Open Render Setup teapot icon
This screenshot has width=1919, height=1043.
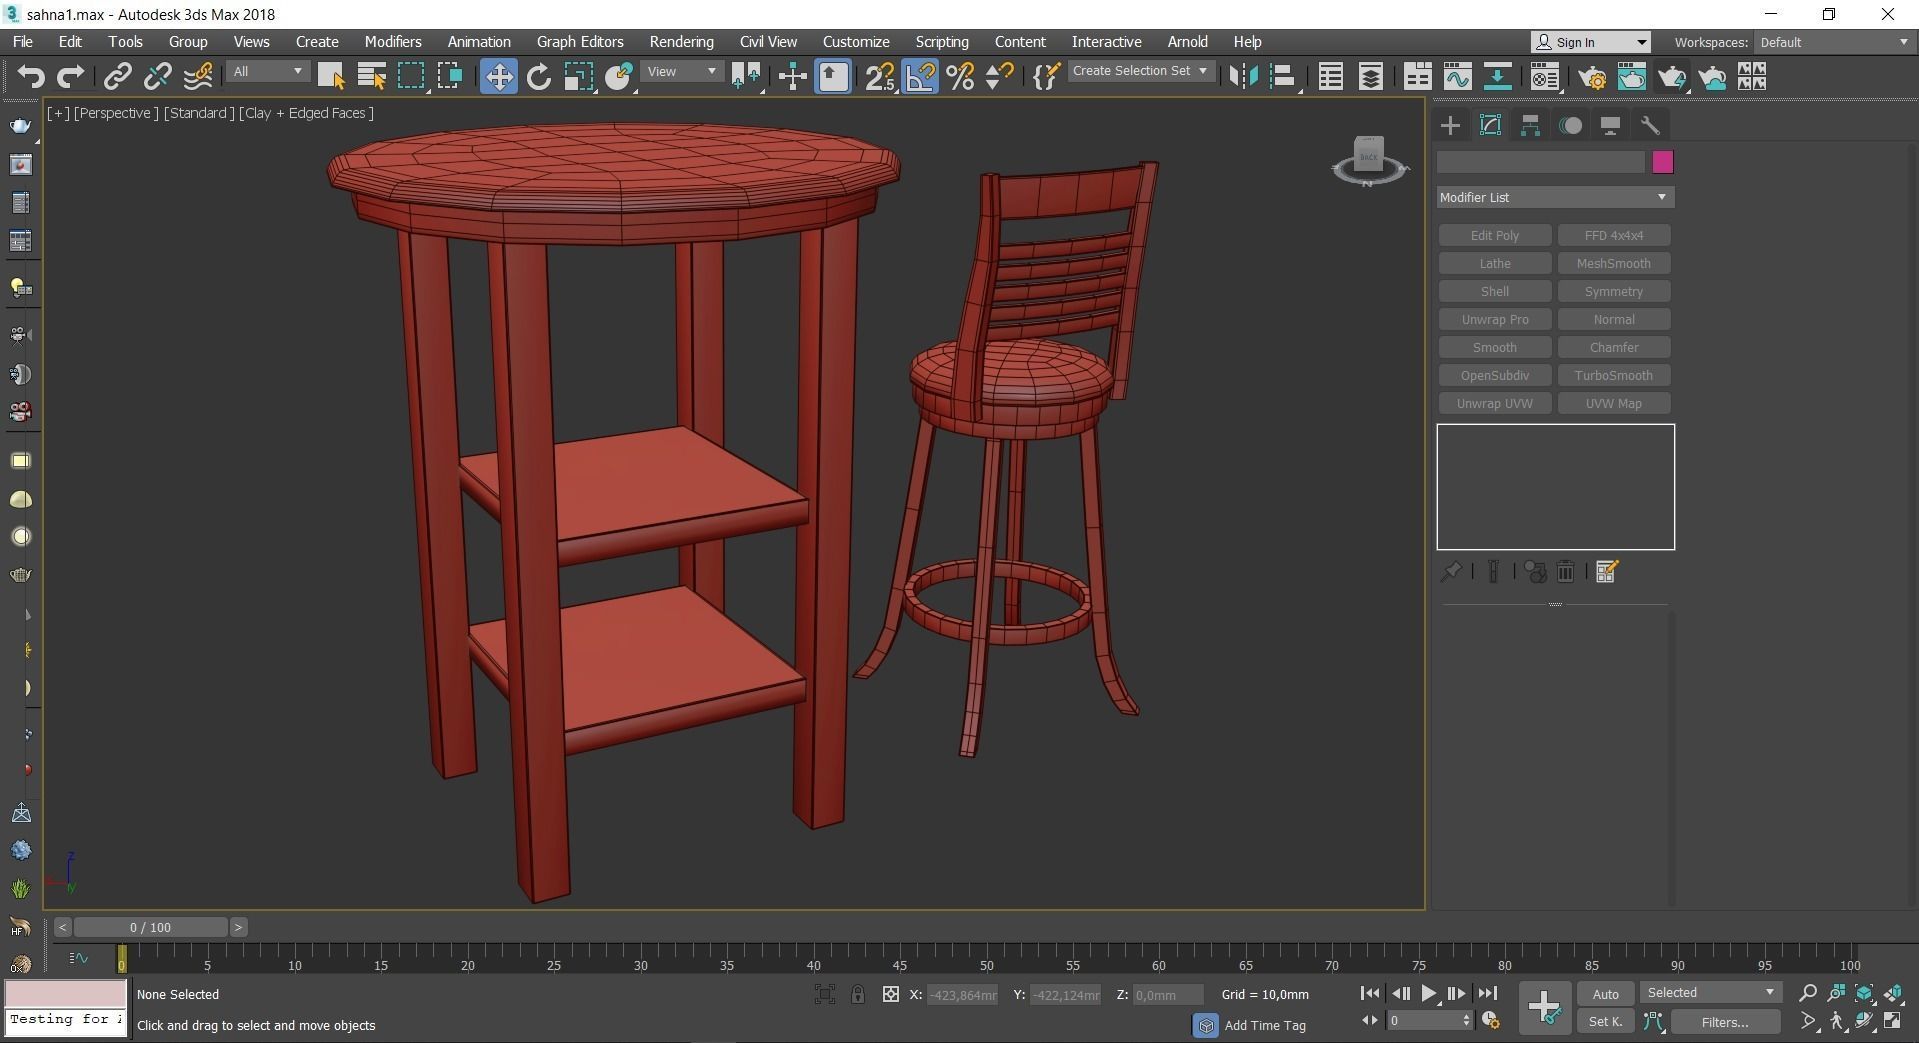coord(1592,77)
